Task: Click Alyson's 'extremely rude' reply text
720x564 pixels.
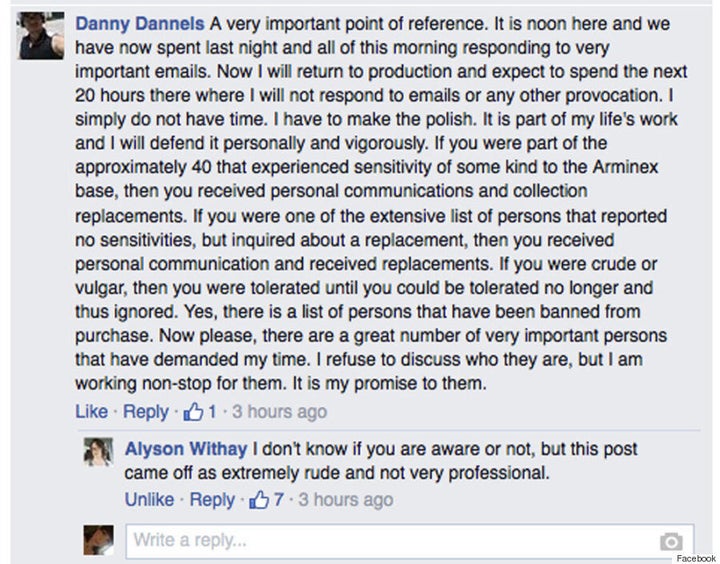Action: click(x=381, y=461)
